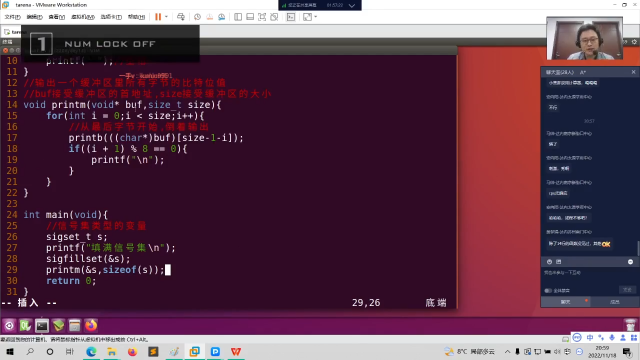Open the Files manager icon in Ubuntu dock
The height and width of the screenshot is (360, 640).
75,325
